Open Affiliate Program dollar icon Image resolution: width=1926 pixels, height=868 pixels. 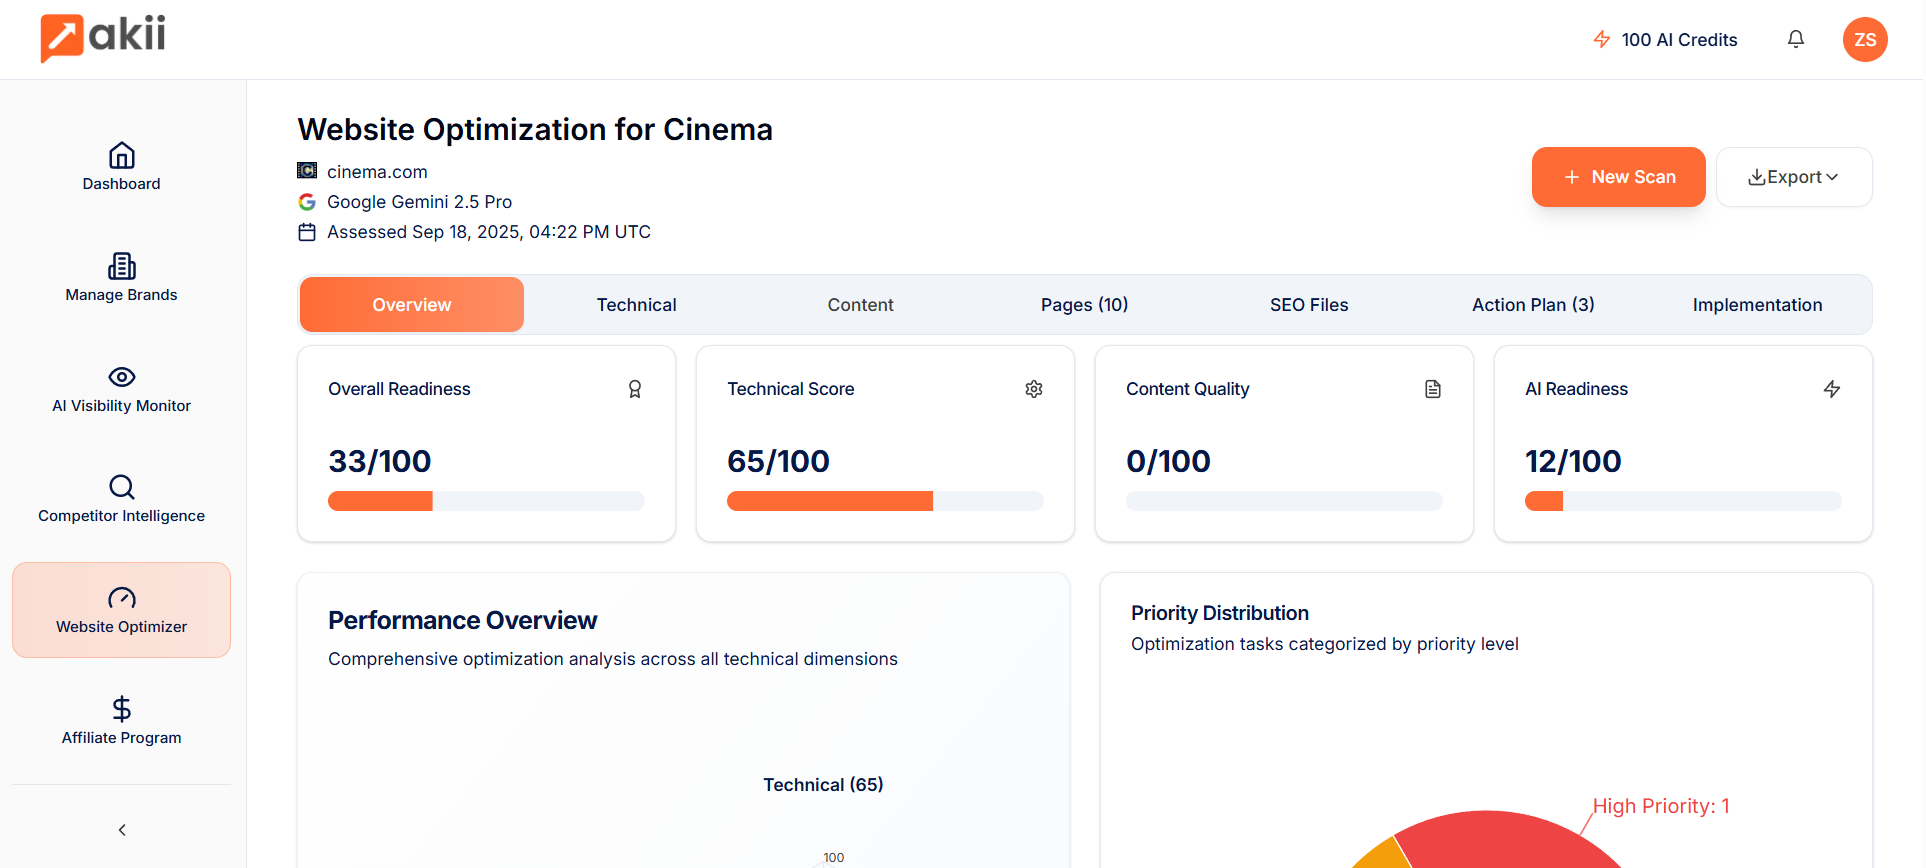click(x=122, y=709)
